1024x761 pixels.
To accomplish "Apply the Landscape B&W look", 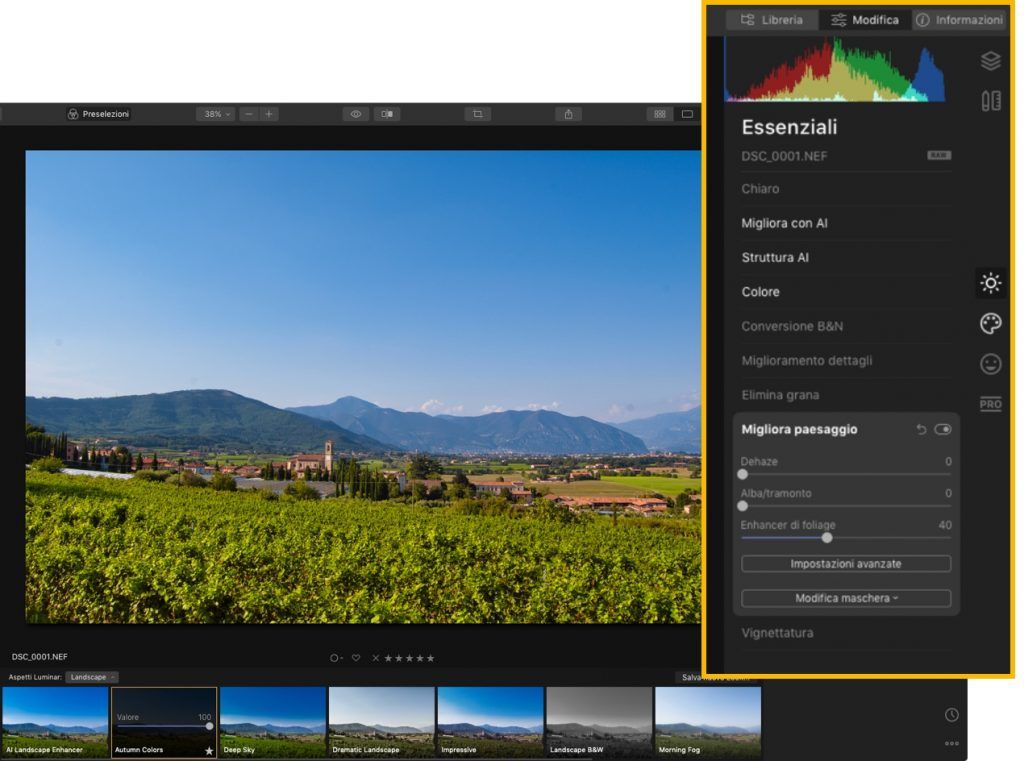I will click(599, 722).
